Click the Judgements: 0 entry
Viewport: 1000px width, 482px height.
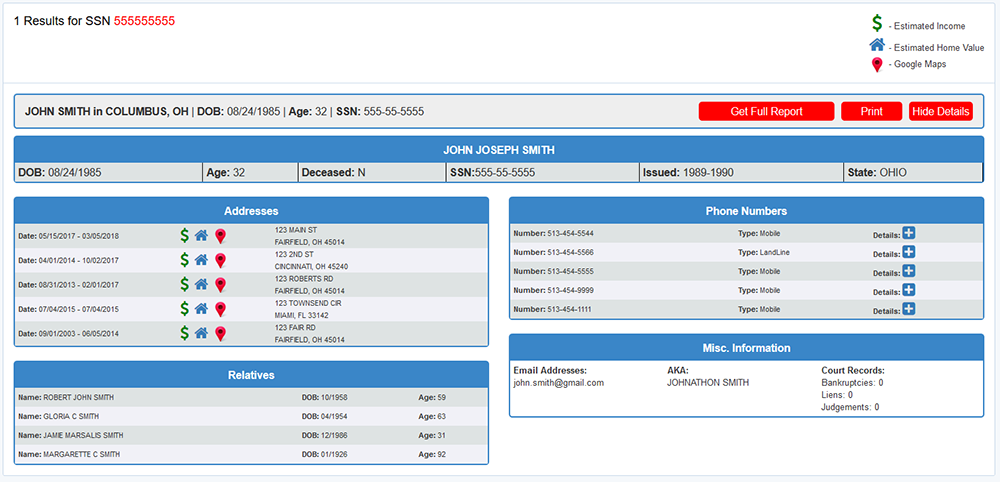[x=850, y=407]
